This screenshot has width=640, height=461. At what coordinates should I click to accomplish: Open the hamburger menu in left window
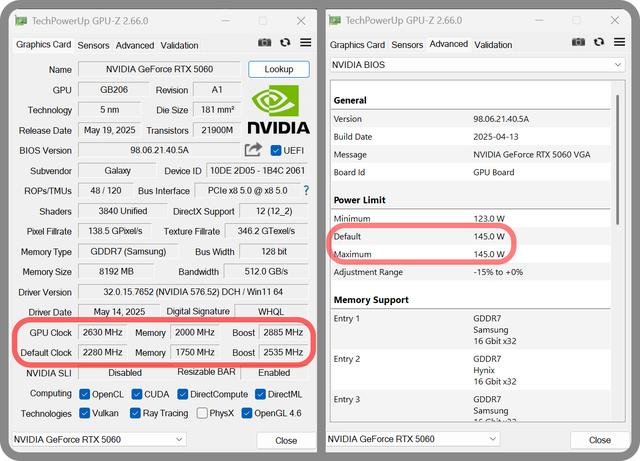click(306, 42)
